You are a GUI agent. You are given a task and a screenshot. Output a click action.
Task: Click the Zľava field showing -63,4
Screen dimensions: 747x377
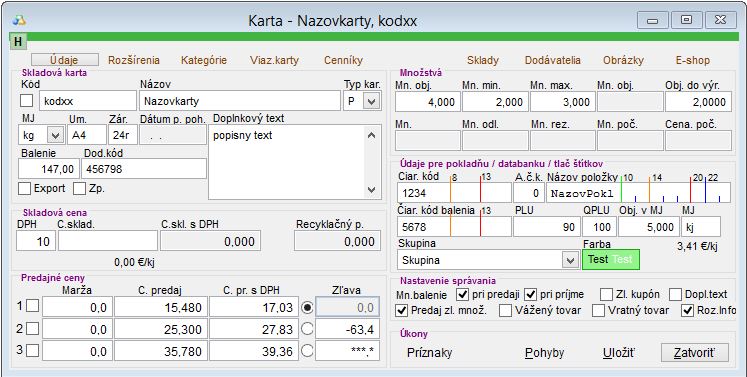click(347, 329)
